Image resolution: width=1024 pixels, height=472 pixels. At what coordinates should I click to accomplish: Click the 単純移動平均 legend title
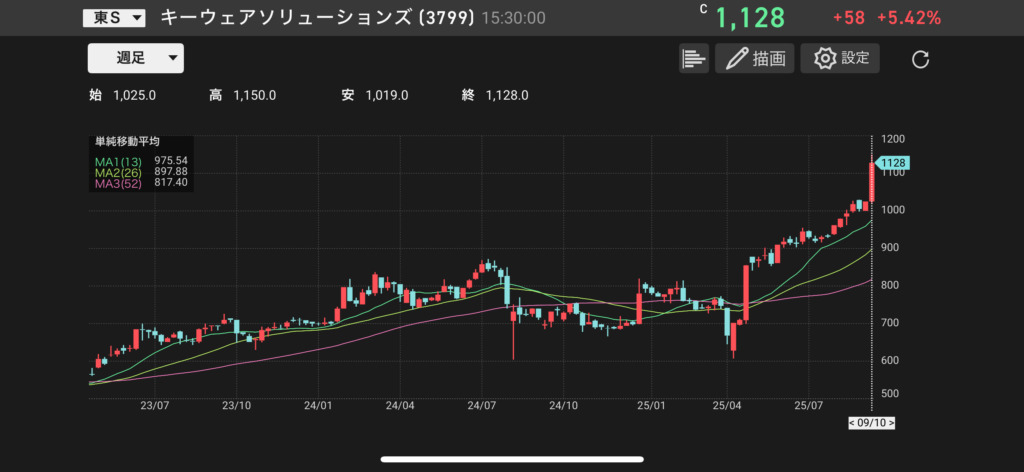pos(127,141)
